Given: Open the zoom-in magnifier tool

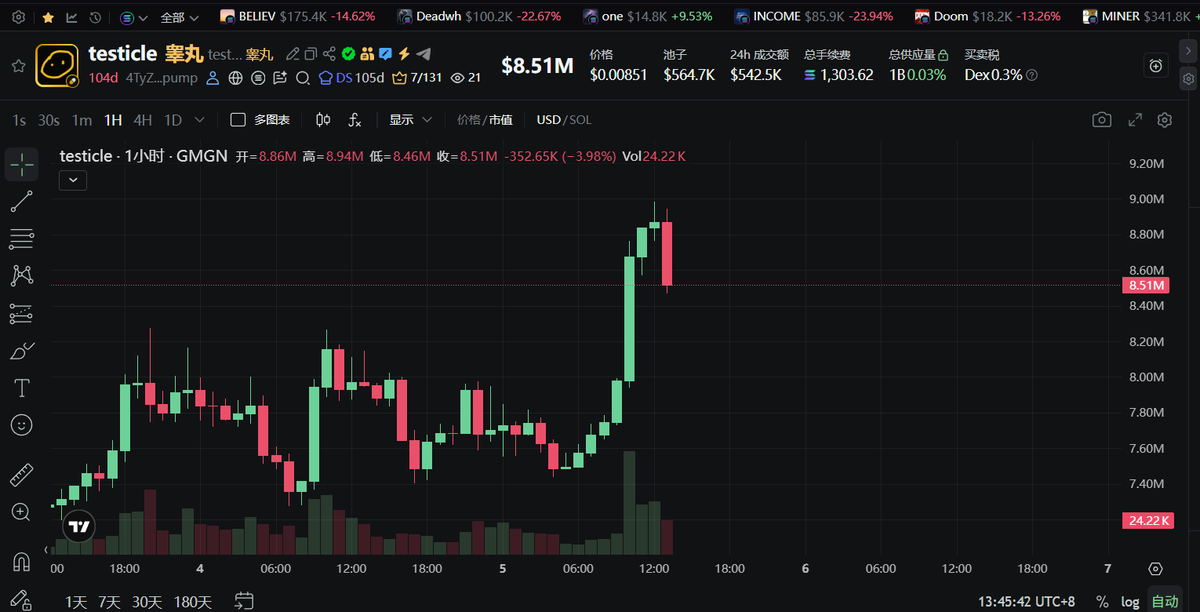Looking at the screenshot, I should click(x=21, y=512).
